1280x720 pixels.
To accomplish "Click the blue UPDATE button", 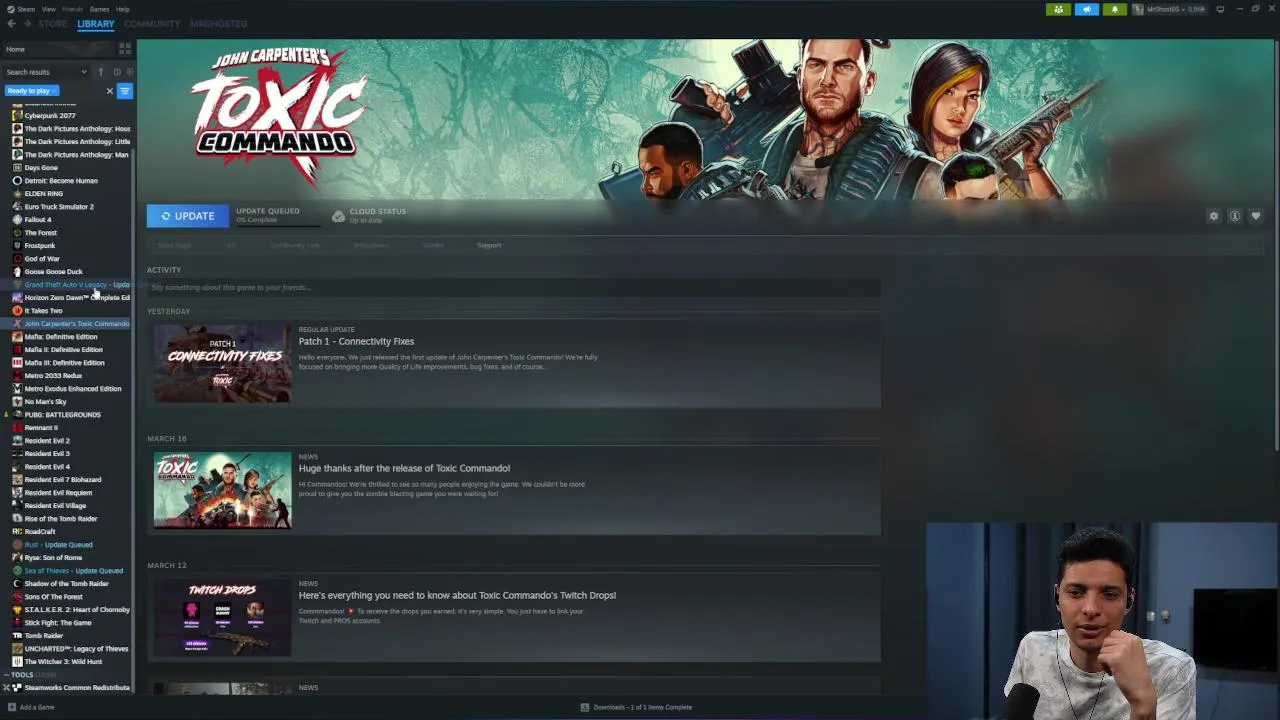I will tap(187, 216).
